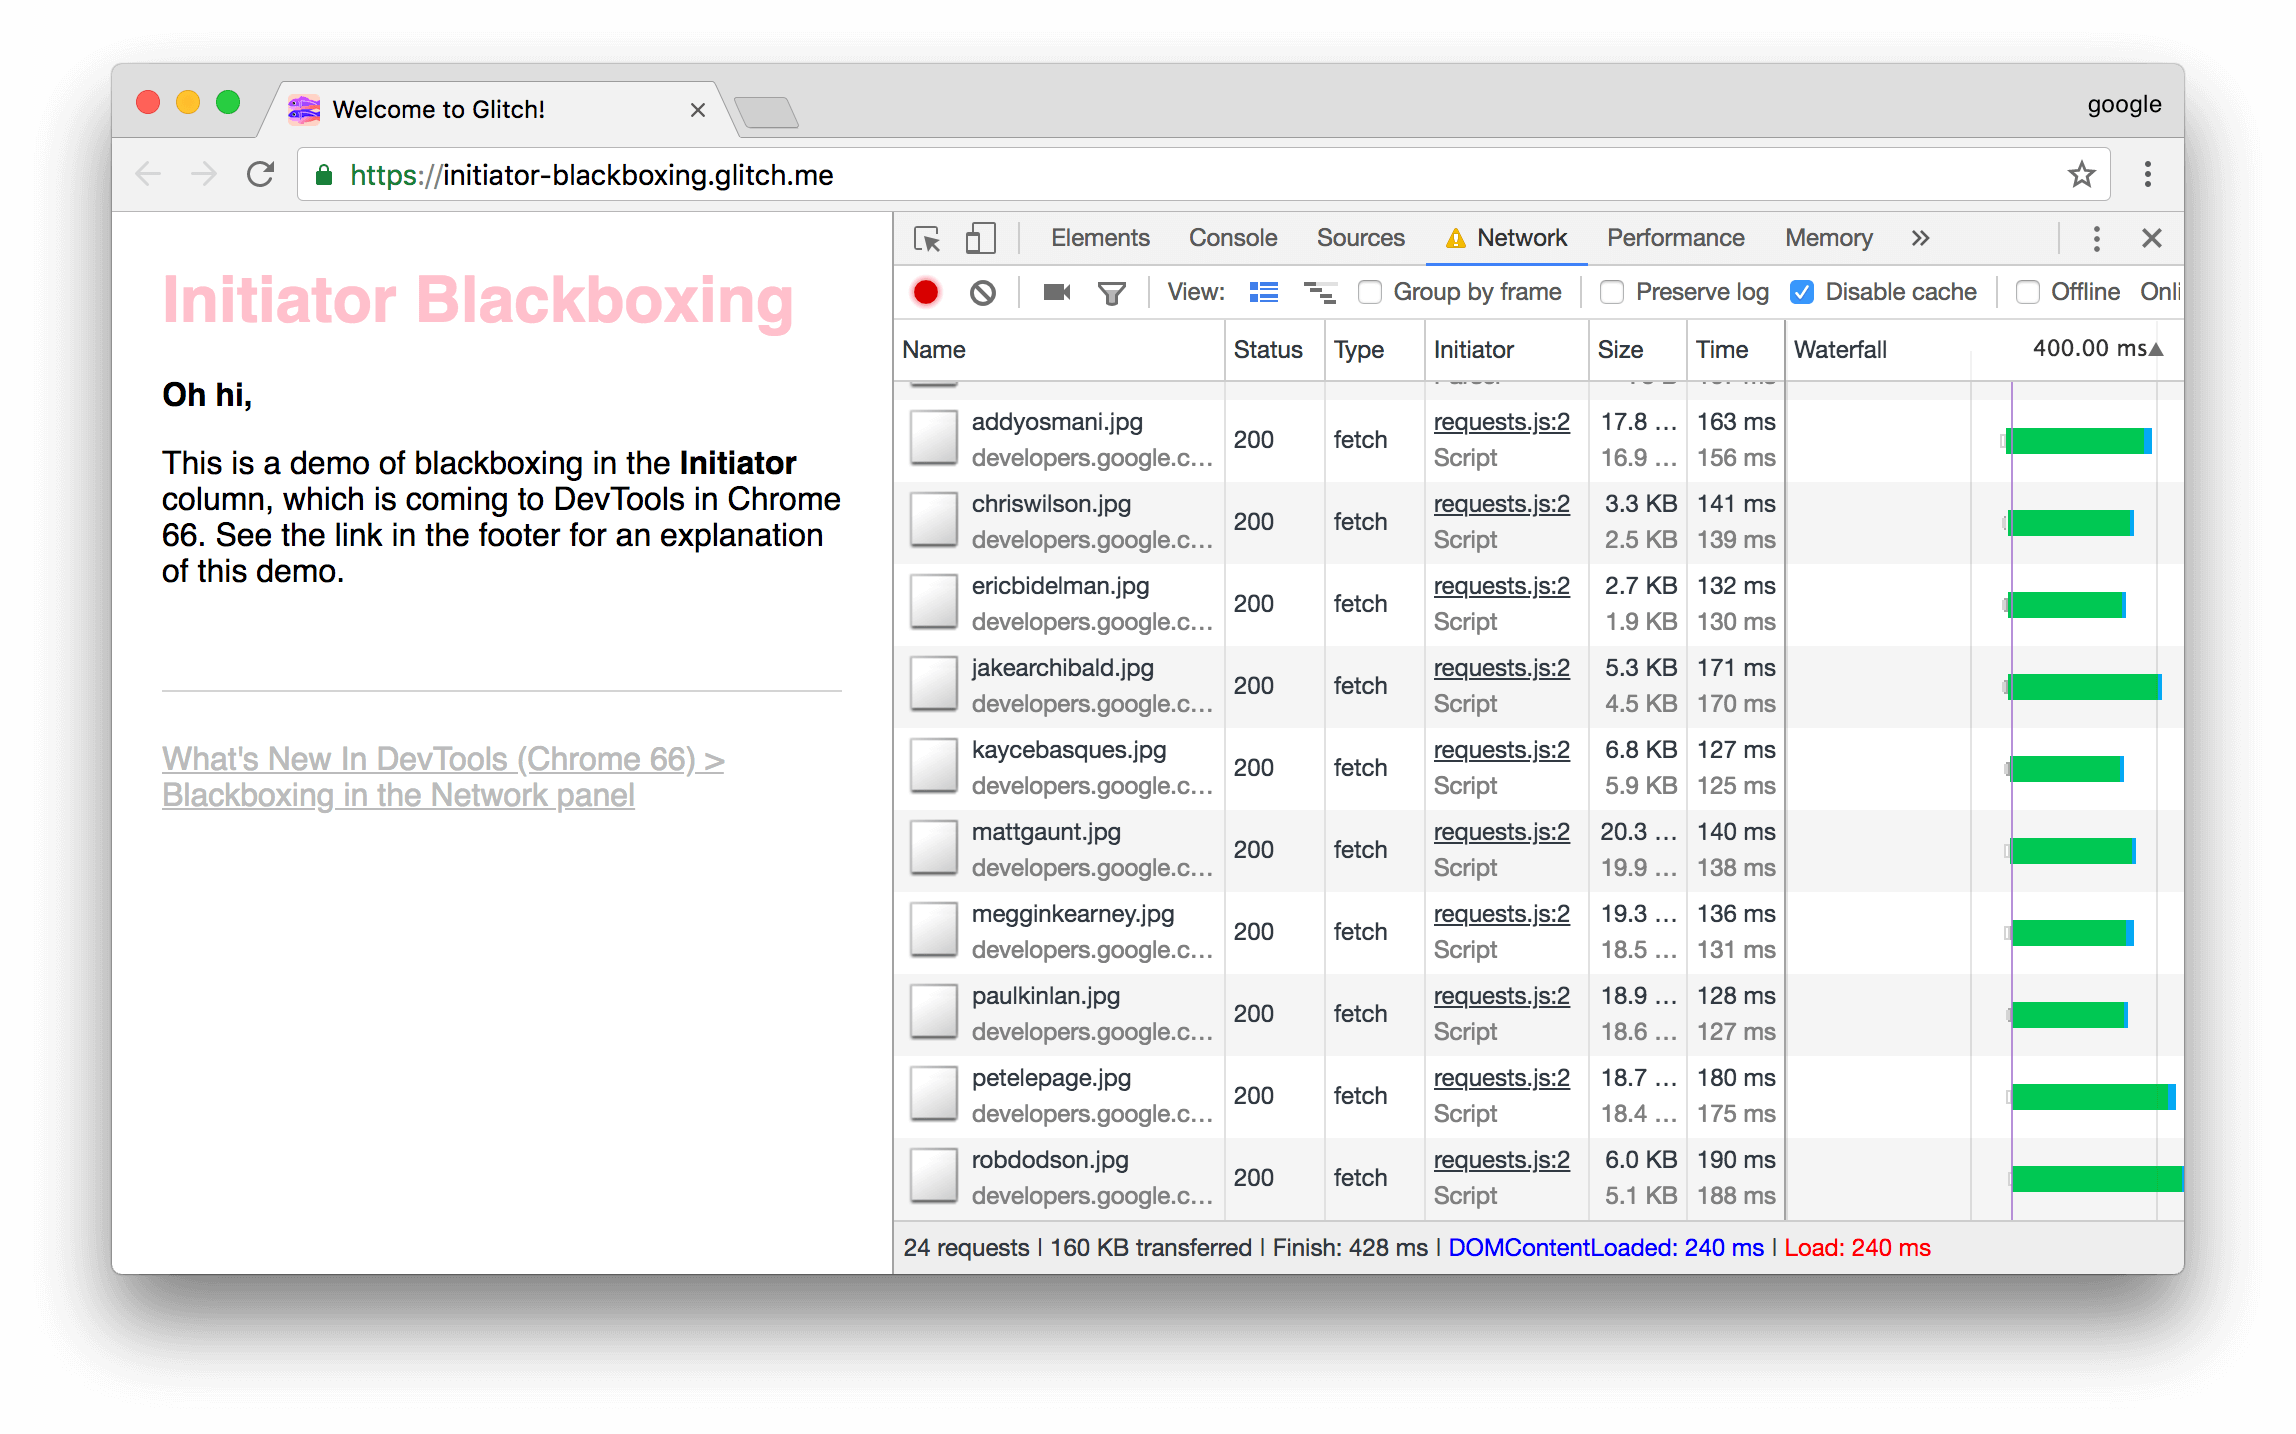This screenshot has width=2296, height=1434.
Task: Click the capture screenshots camera icon
Action: tap(1056, 292)
